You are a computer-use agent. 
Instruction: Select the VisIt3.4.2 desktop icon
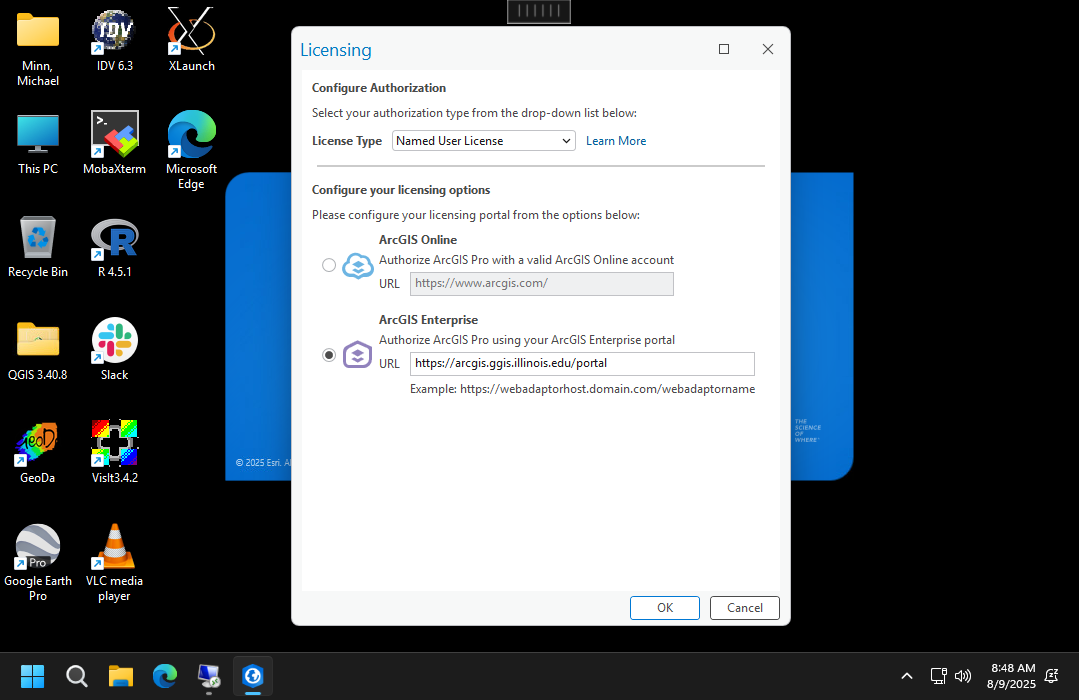[114, 443]
